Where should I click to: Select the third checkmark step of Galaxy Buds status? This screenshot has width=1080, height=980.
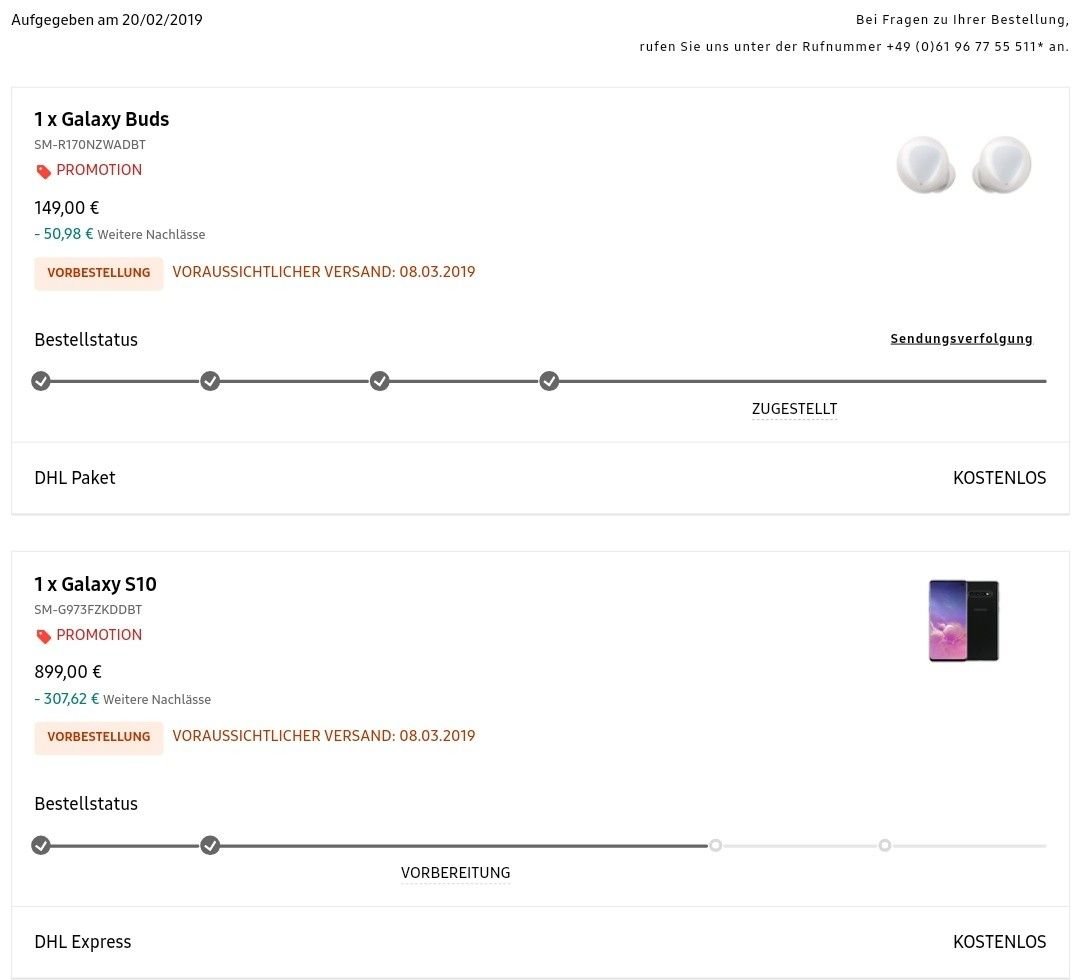coord(380,381)
